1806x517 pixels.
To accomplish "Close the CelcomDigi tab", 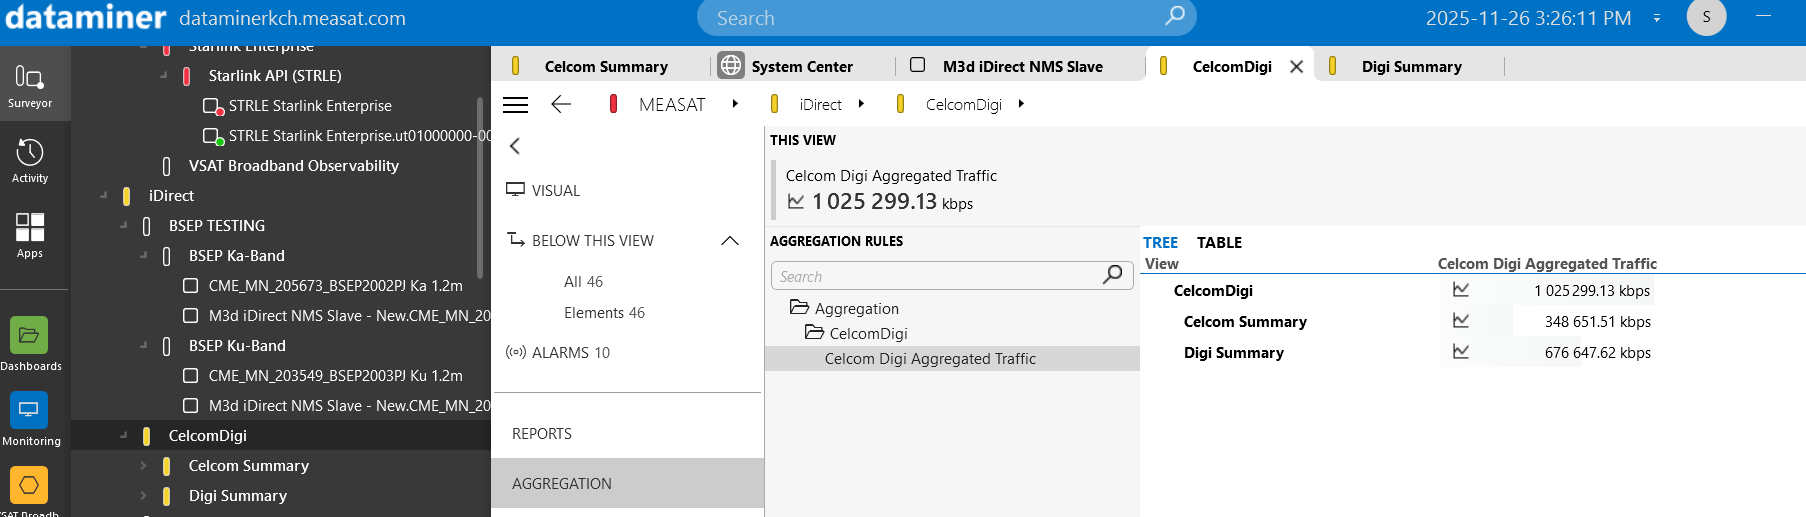I will [1296, 67].
